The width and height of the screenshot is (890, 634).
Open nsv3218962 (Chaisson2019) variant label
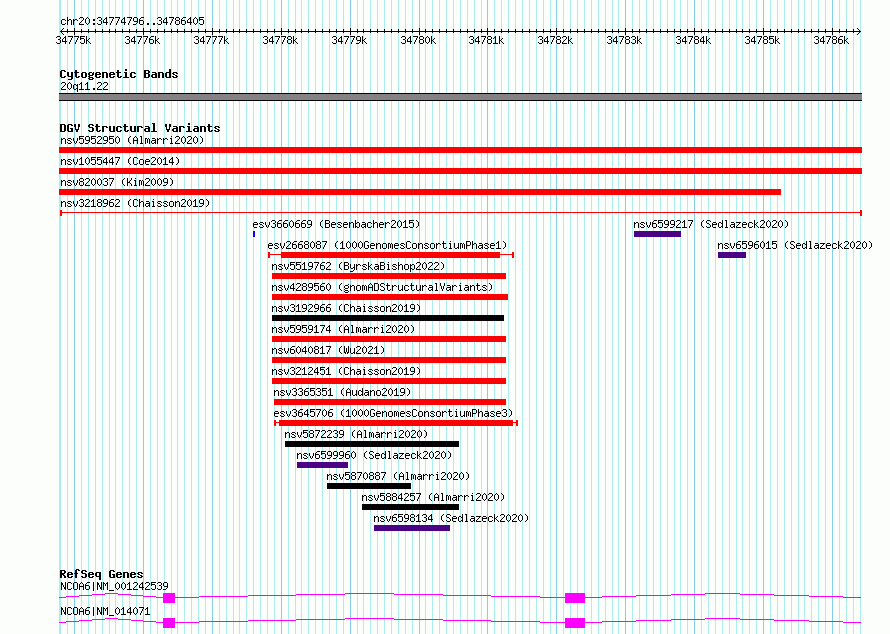(x=135, y=203)
